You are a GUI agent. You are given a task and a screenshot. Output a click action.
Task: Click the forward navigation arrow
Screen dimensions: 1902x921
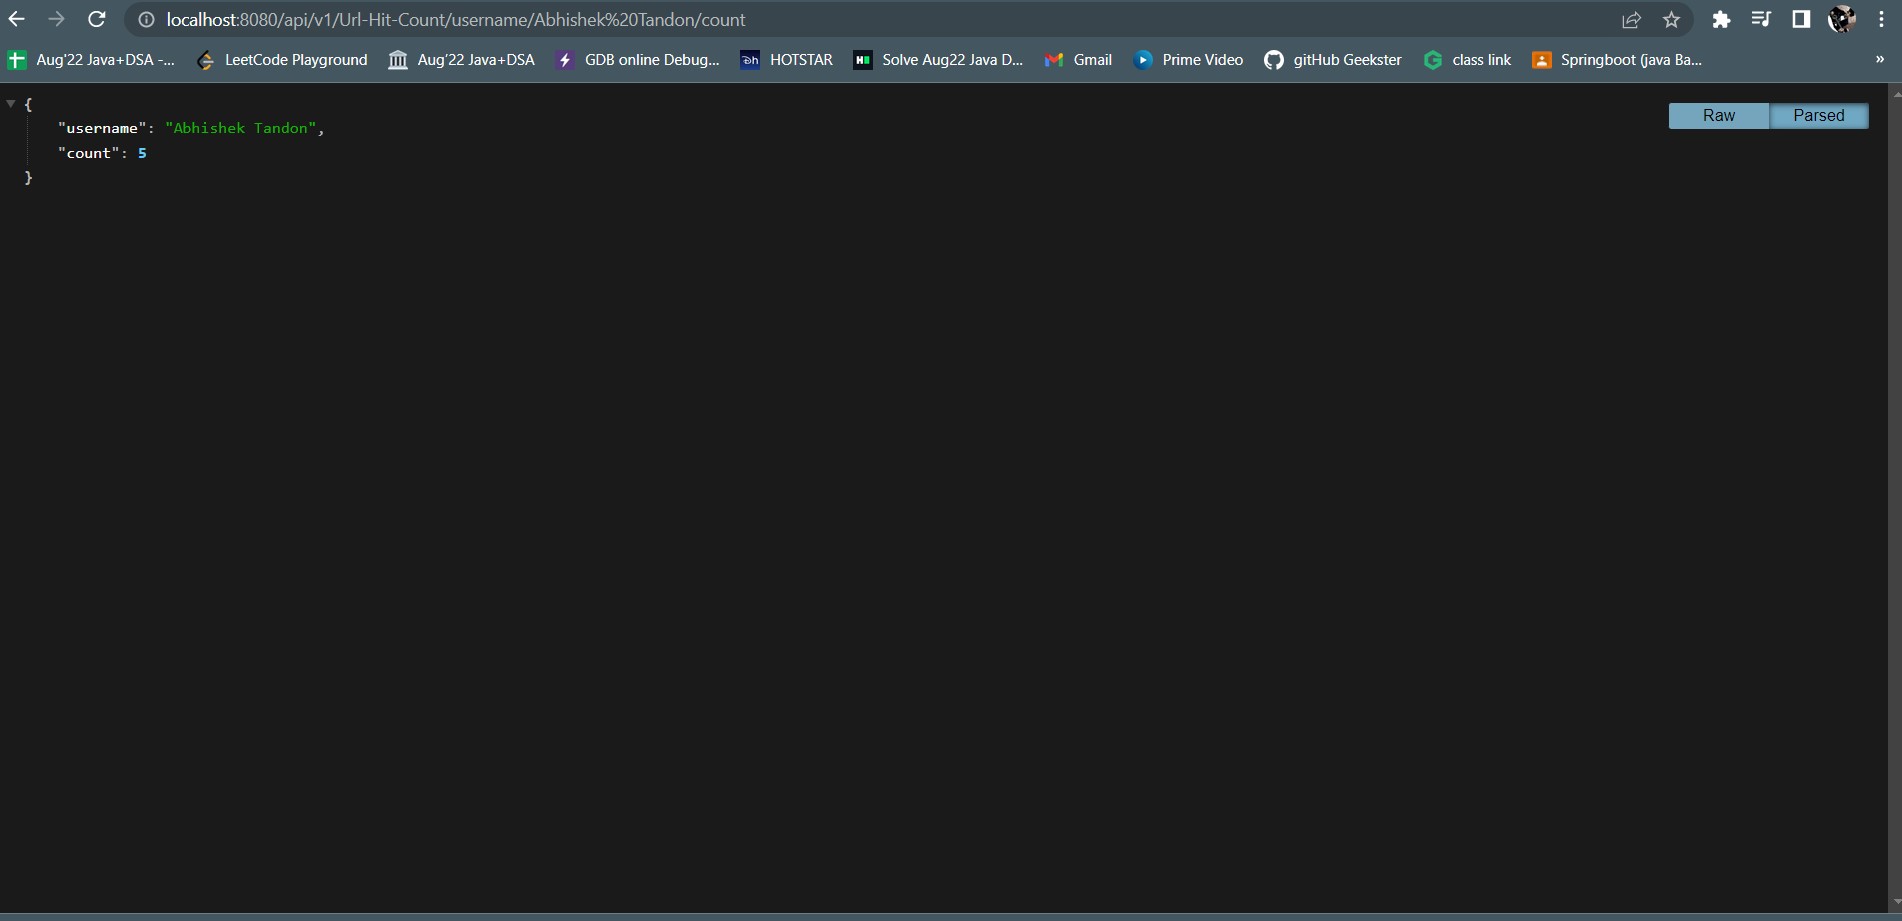[x=56, y=19]
